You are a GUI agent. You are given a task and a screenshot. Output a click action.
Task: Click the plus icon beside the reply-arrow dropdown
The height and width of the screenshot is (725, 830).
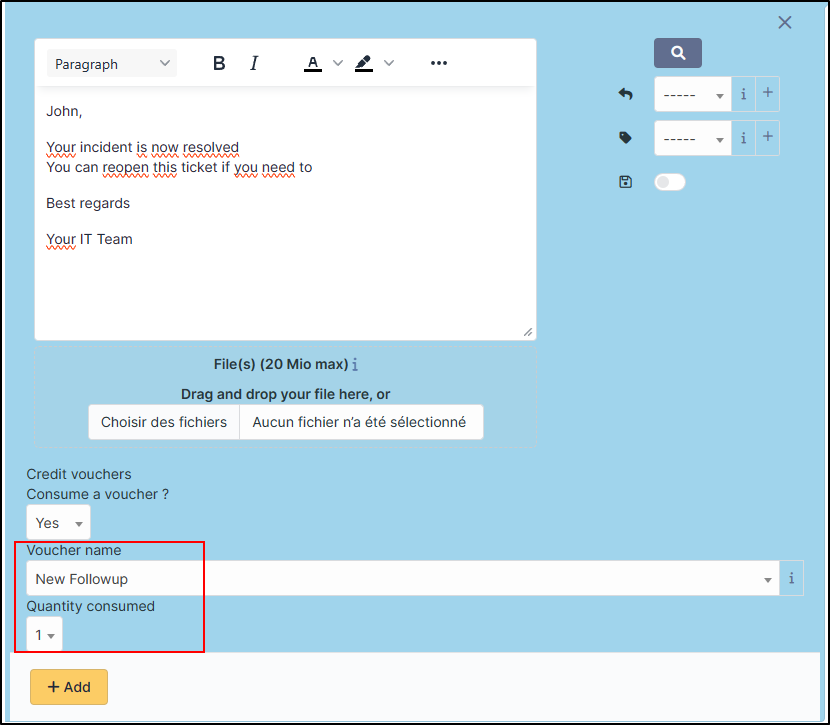(x=768, y=94)
